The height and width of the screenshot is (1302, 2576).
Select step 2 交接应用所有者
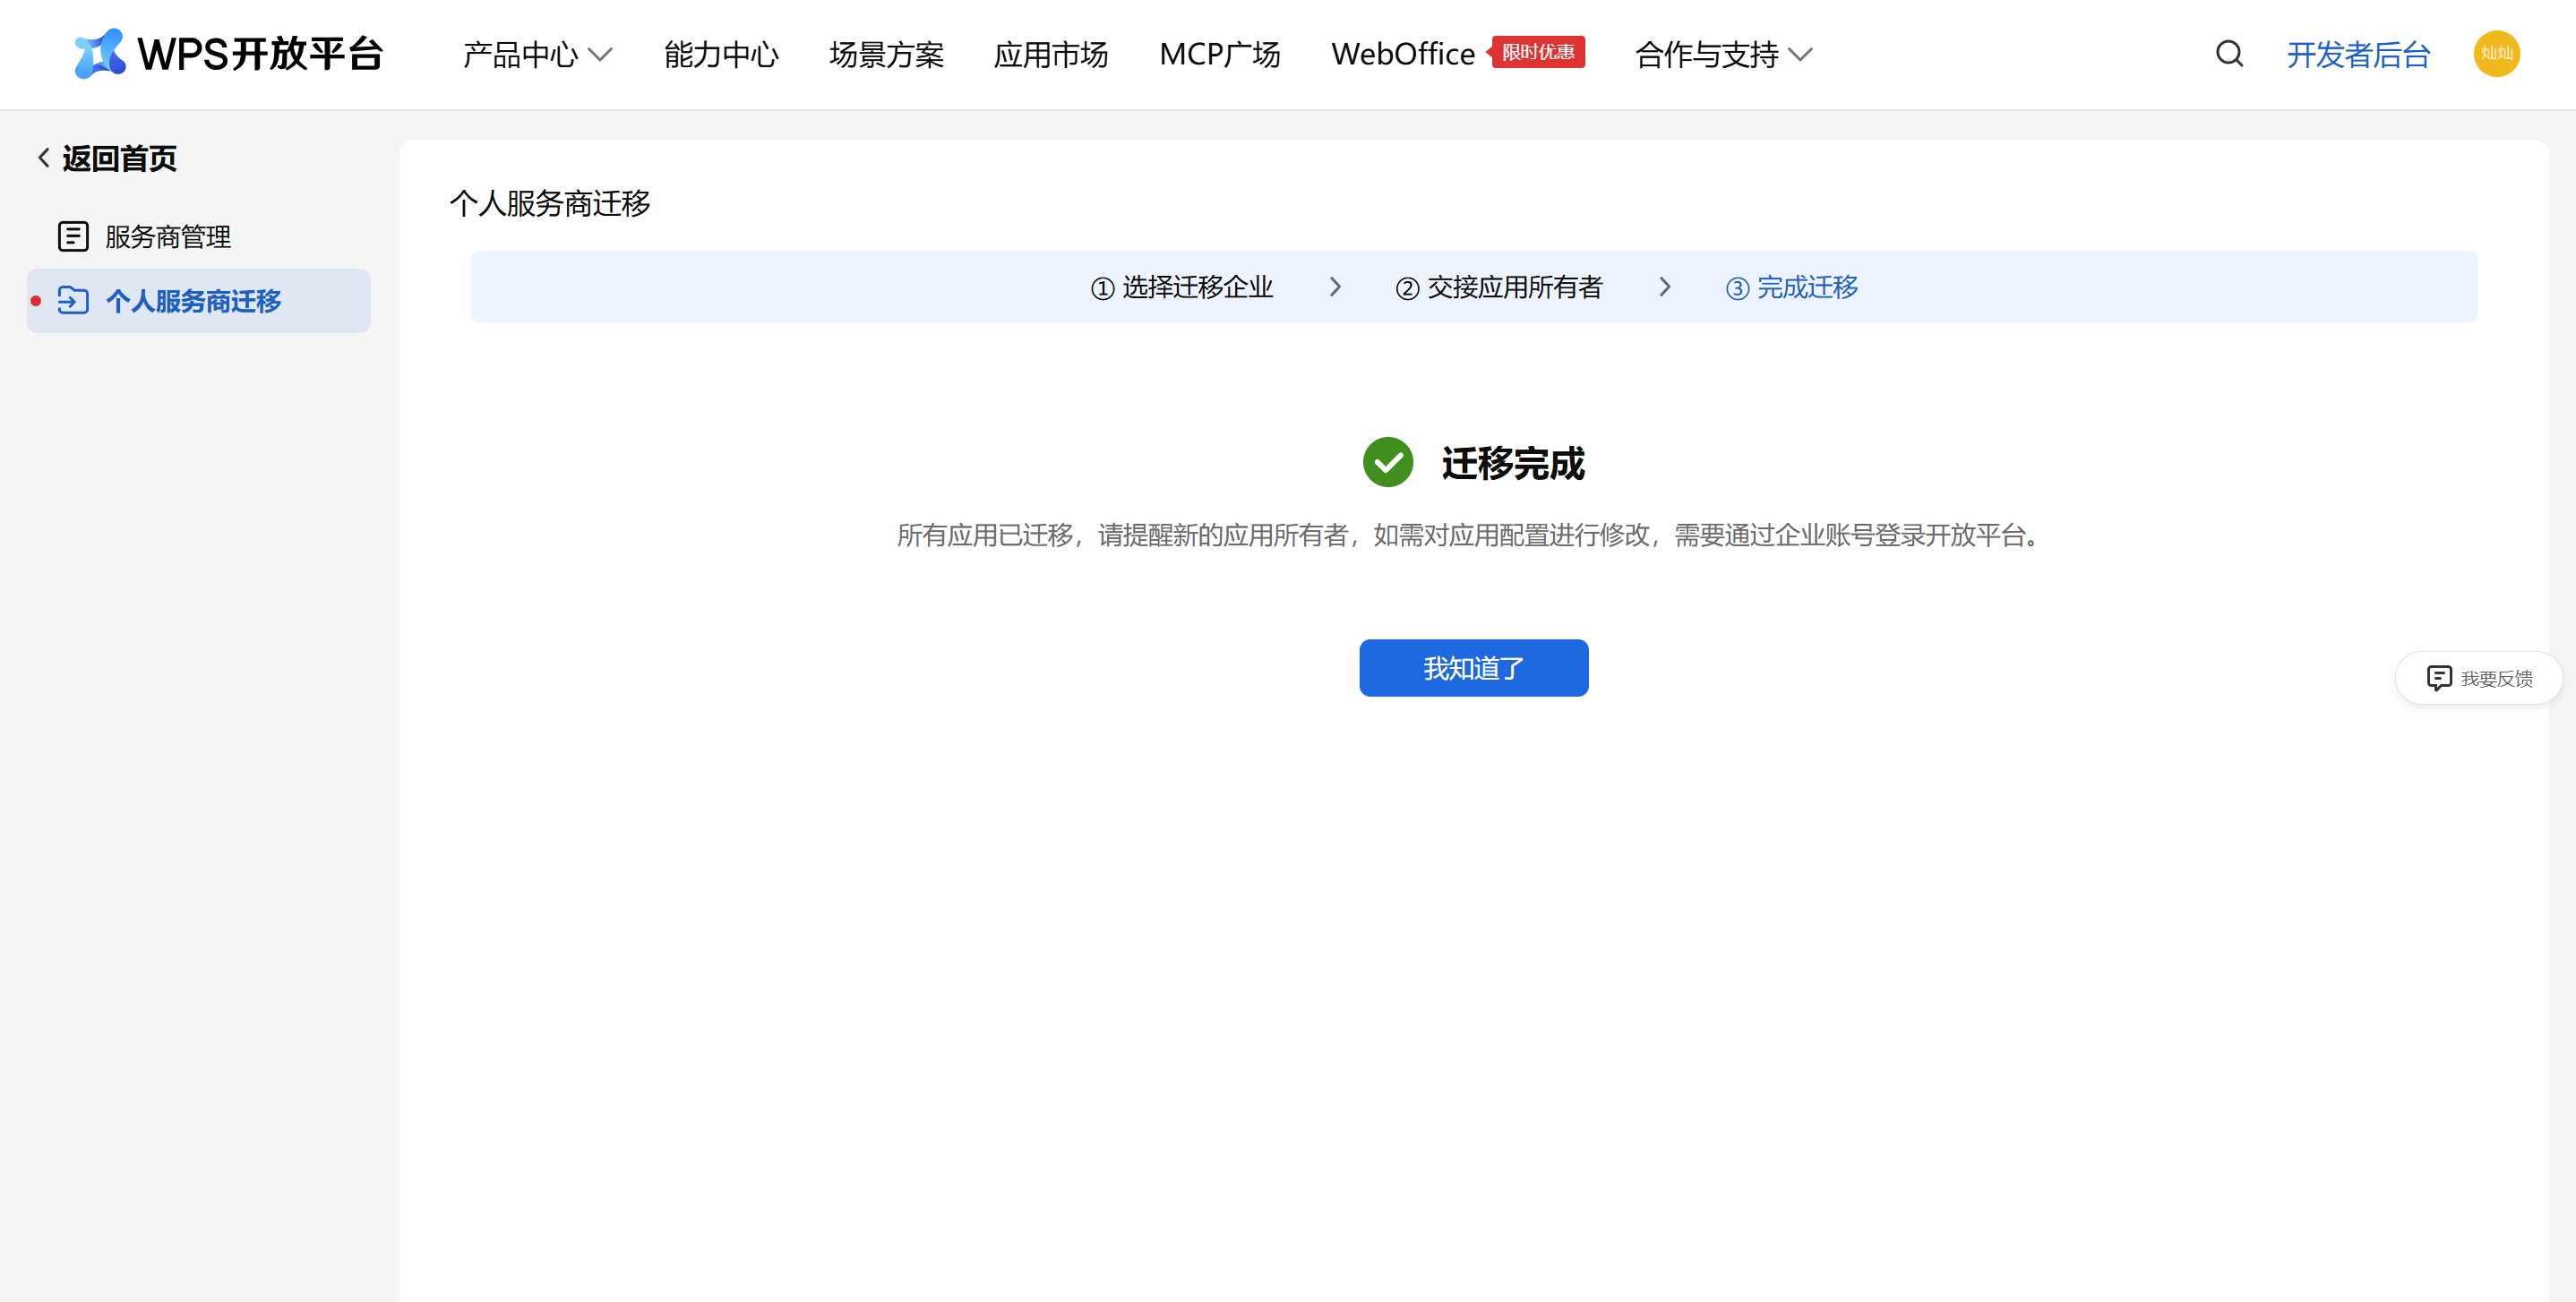pyautogui.click(x=1499, y=287)
